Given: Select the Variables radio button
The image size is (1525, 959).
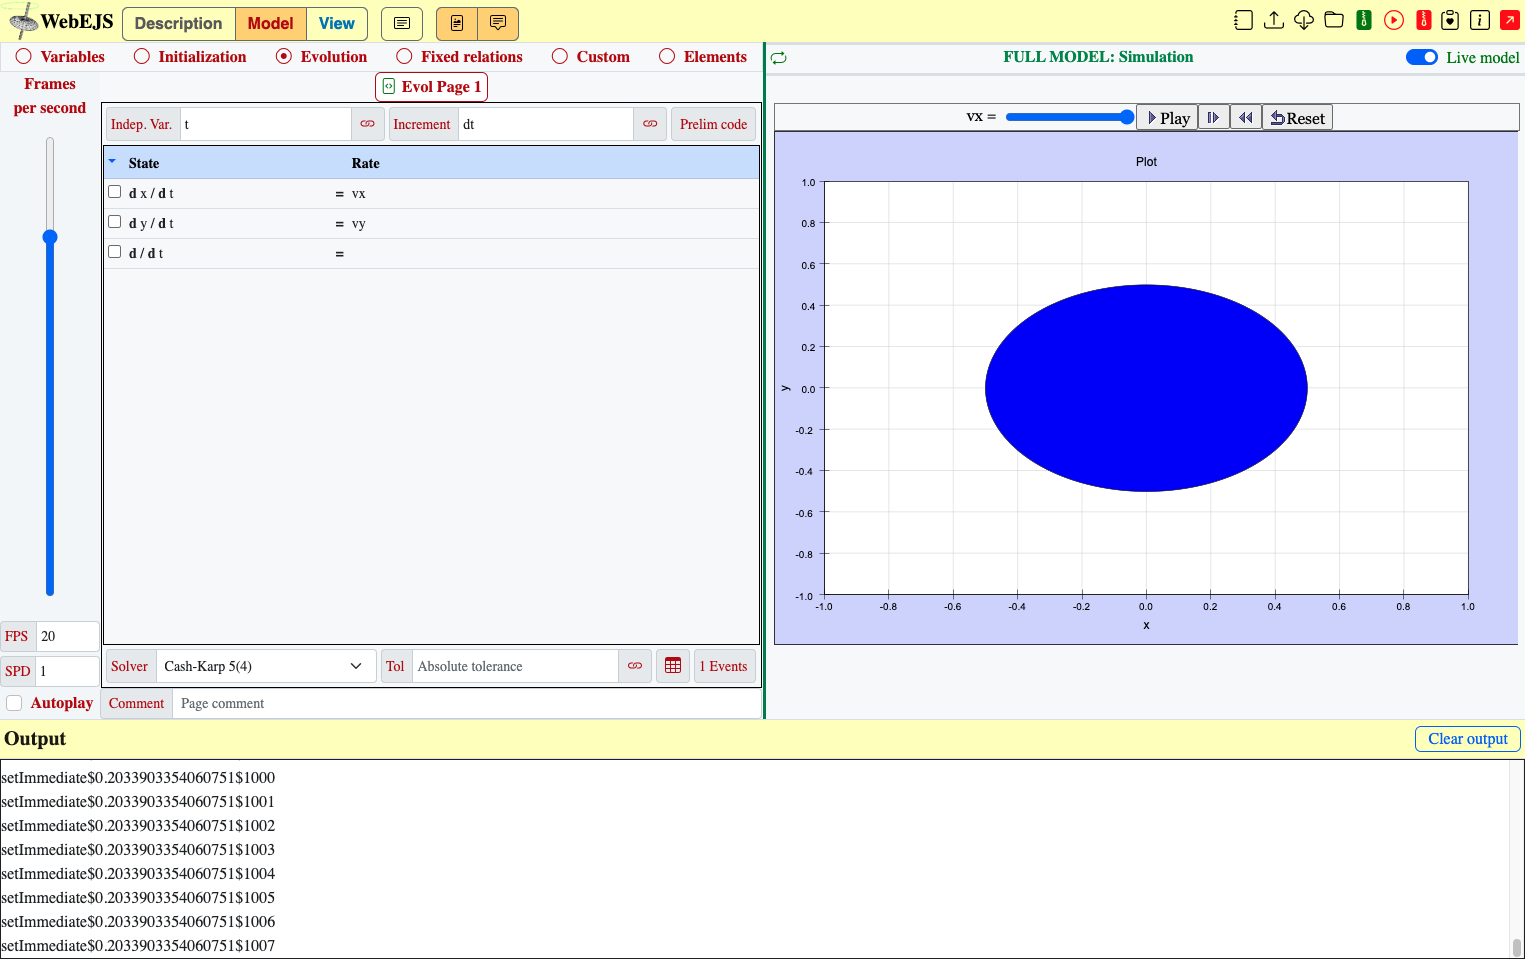Looking at the screenshot, I should click(x=23, y=57).
